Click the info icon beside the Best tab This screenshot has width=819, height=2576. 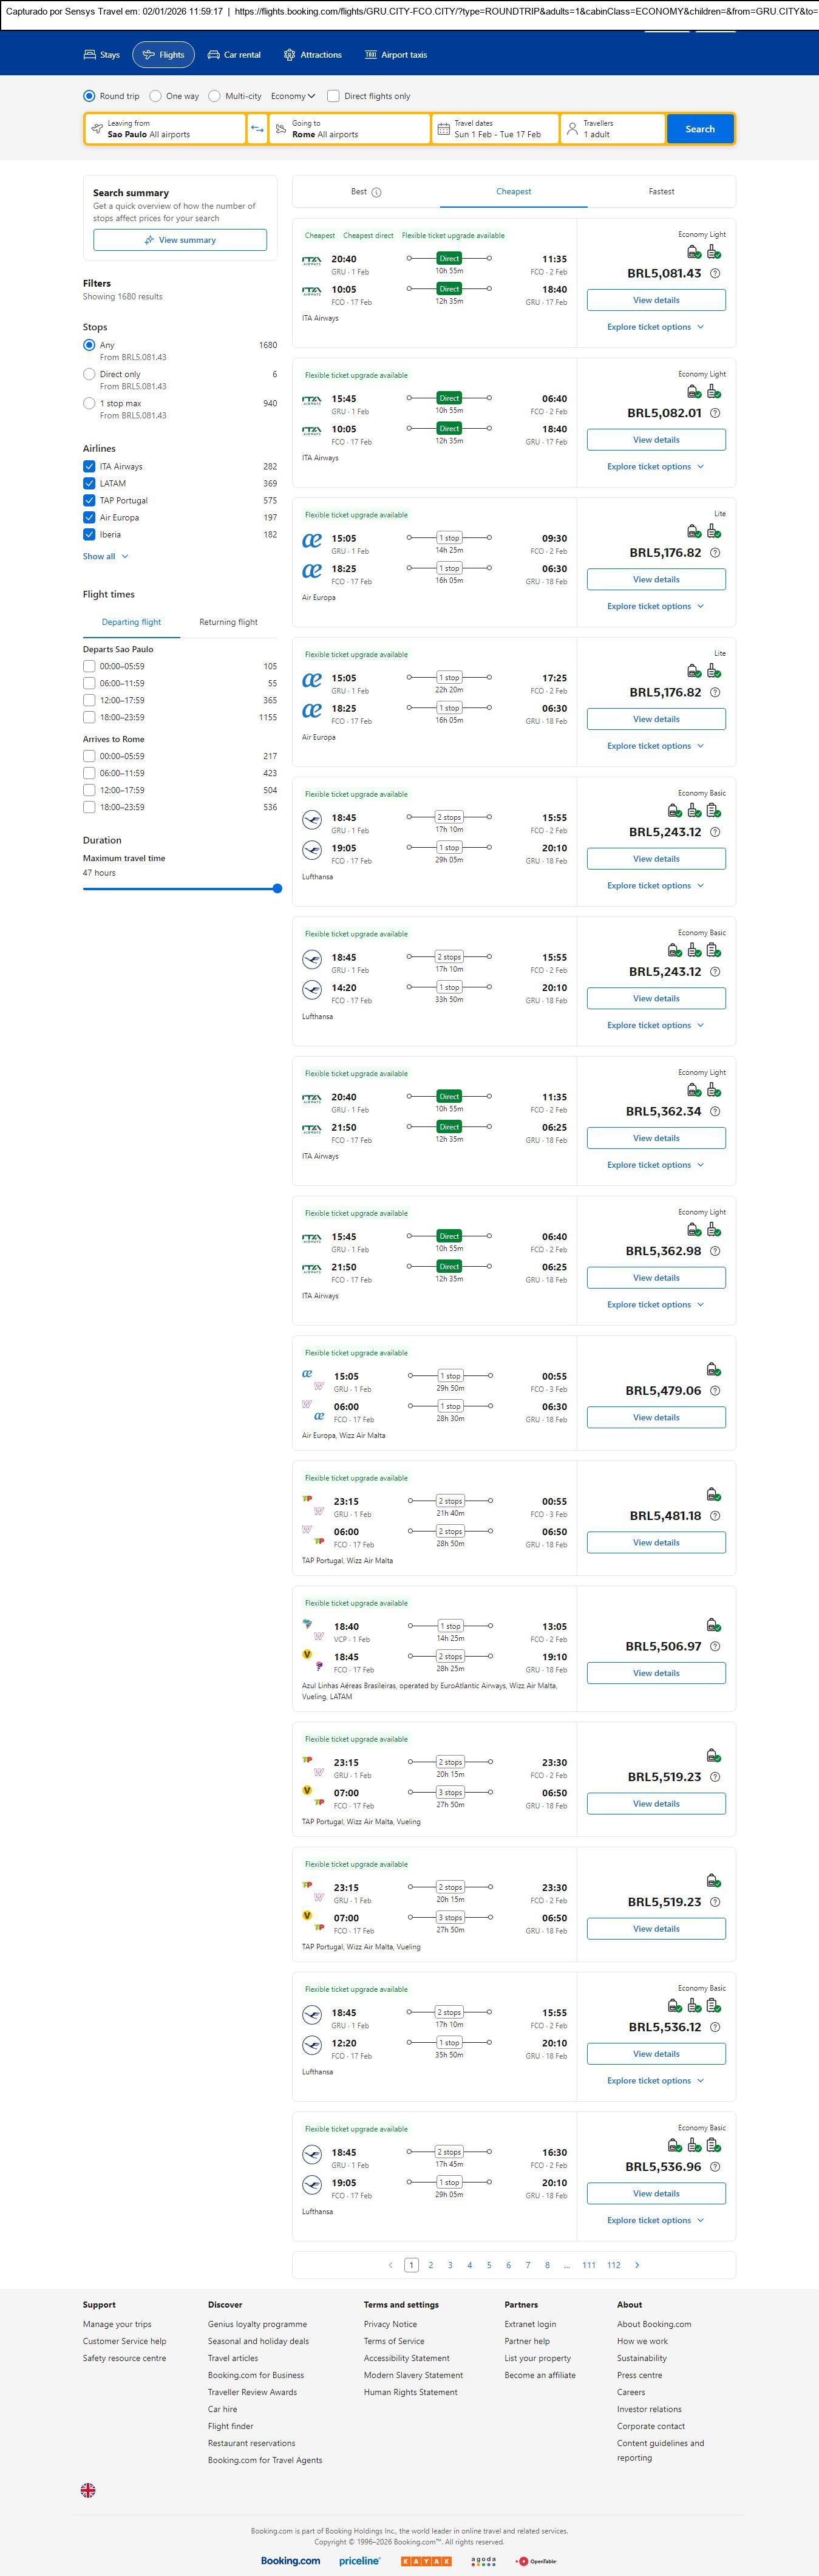[376, 192]
